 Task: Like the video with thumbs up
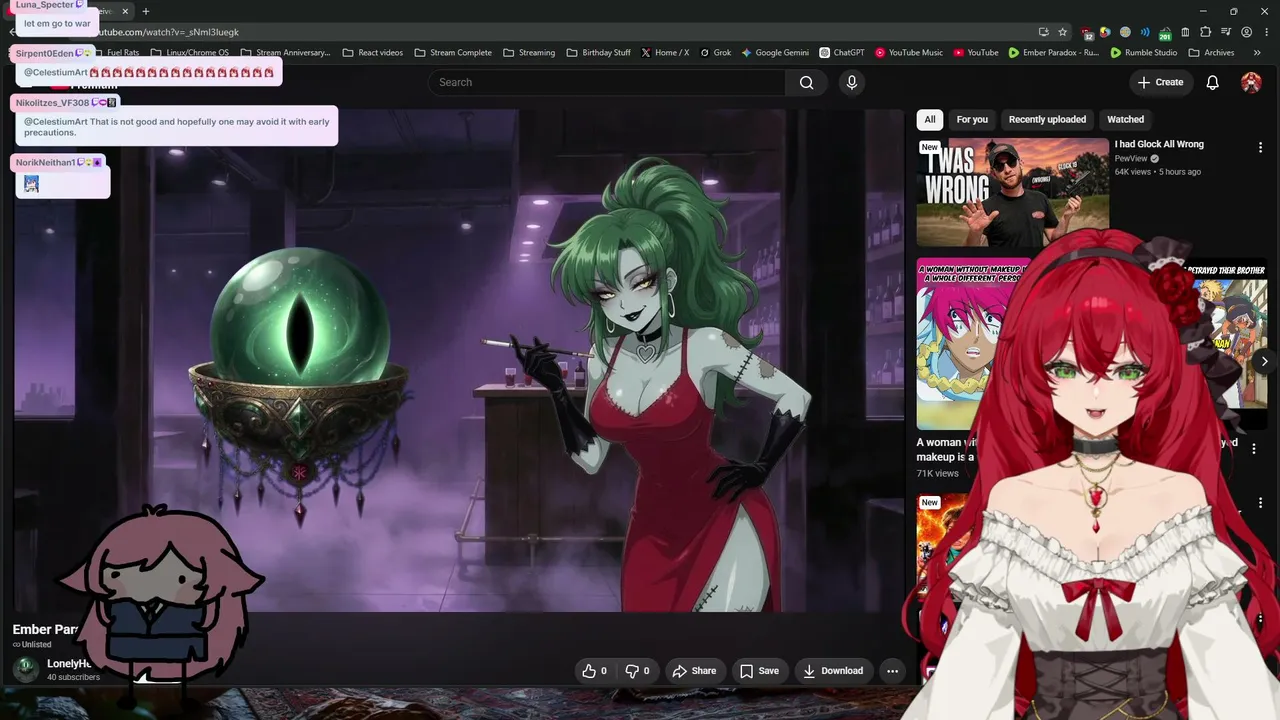595,671
